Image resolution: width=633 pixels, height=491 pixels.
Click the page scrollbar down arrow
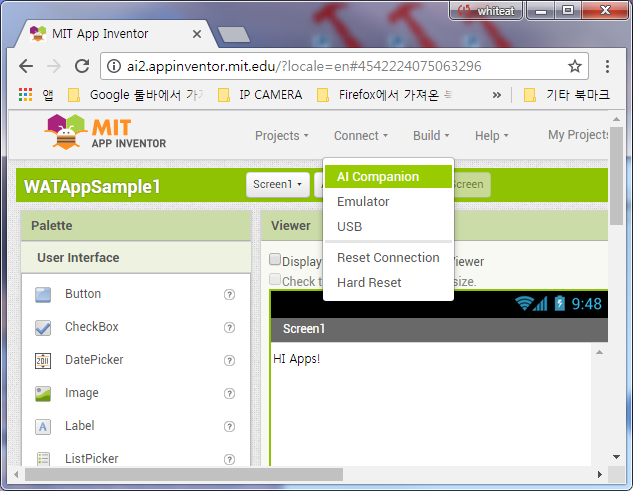click(x=616, y=457)
